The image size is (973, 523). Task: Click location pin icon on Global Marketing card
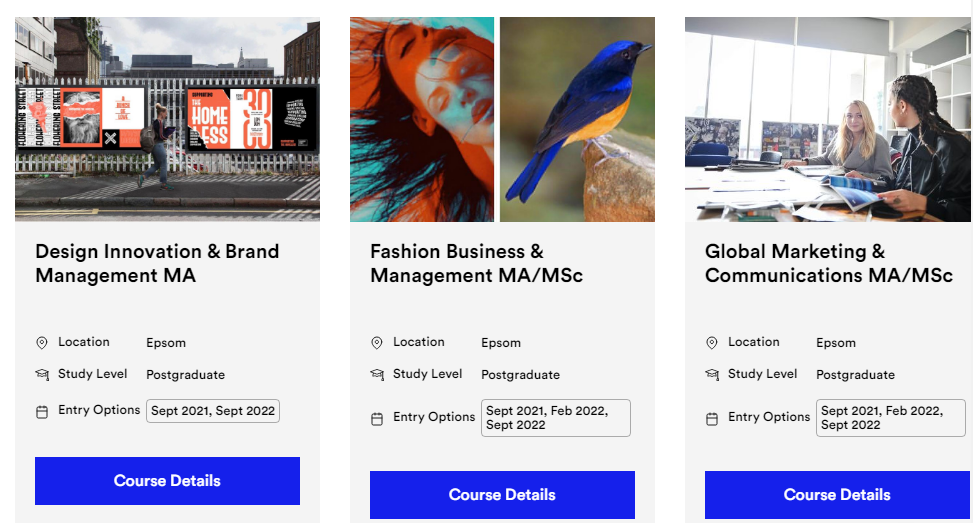[x=712, y=342]
